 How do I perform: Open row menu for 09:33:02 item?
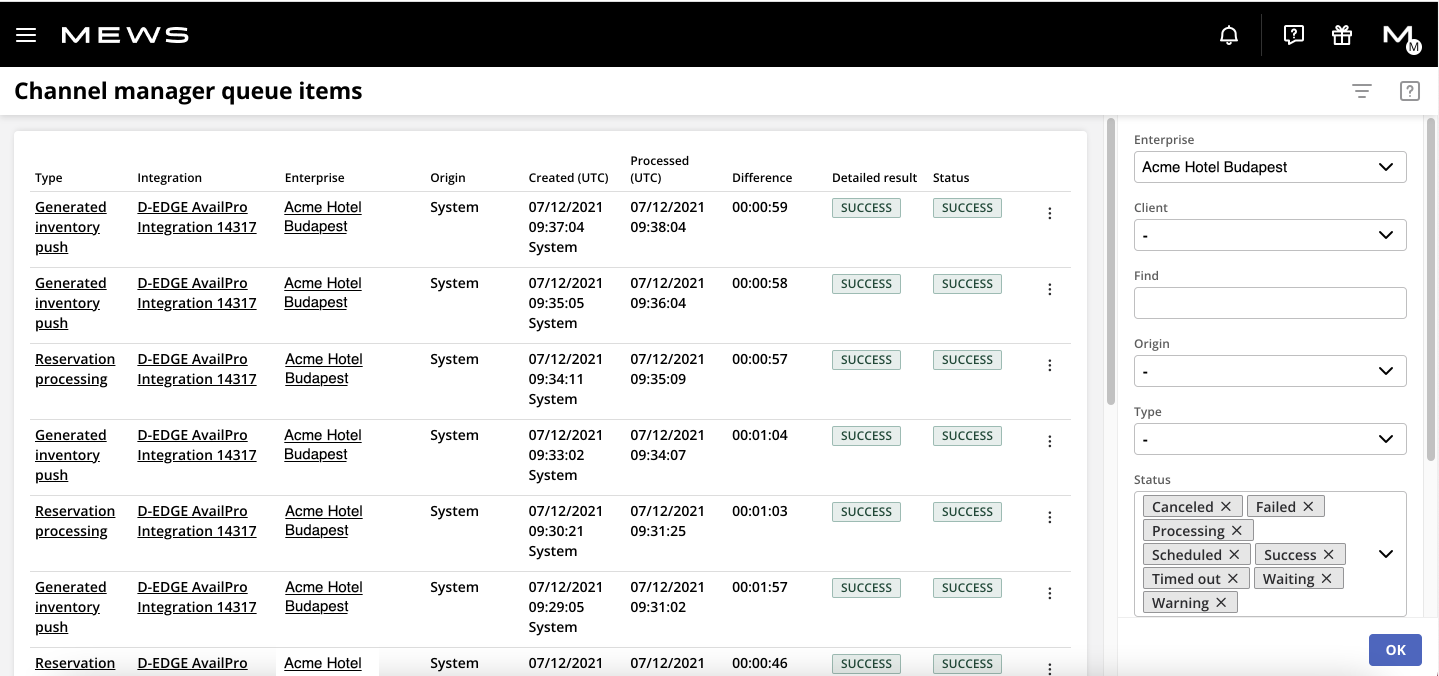point(1049,441)
